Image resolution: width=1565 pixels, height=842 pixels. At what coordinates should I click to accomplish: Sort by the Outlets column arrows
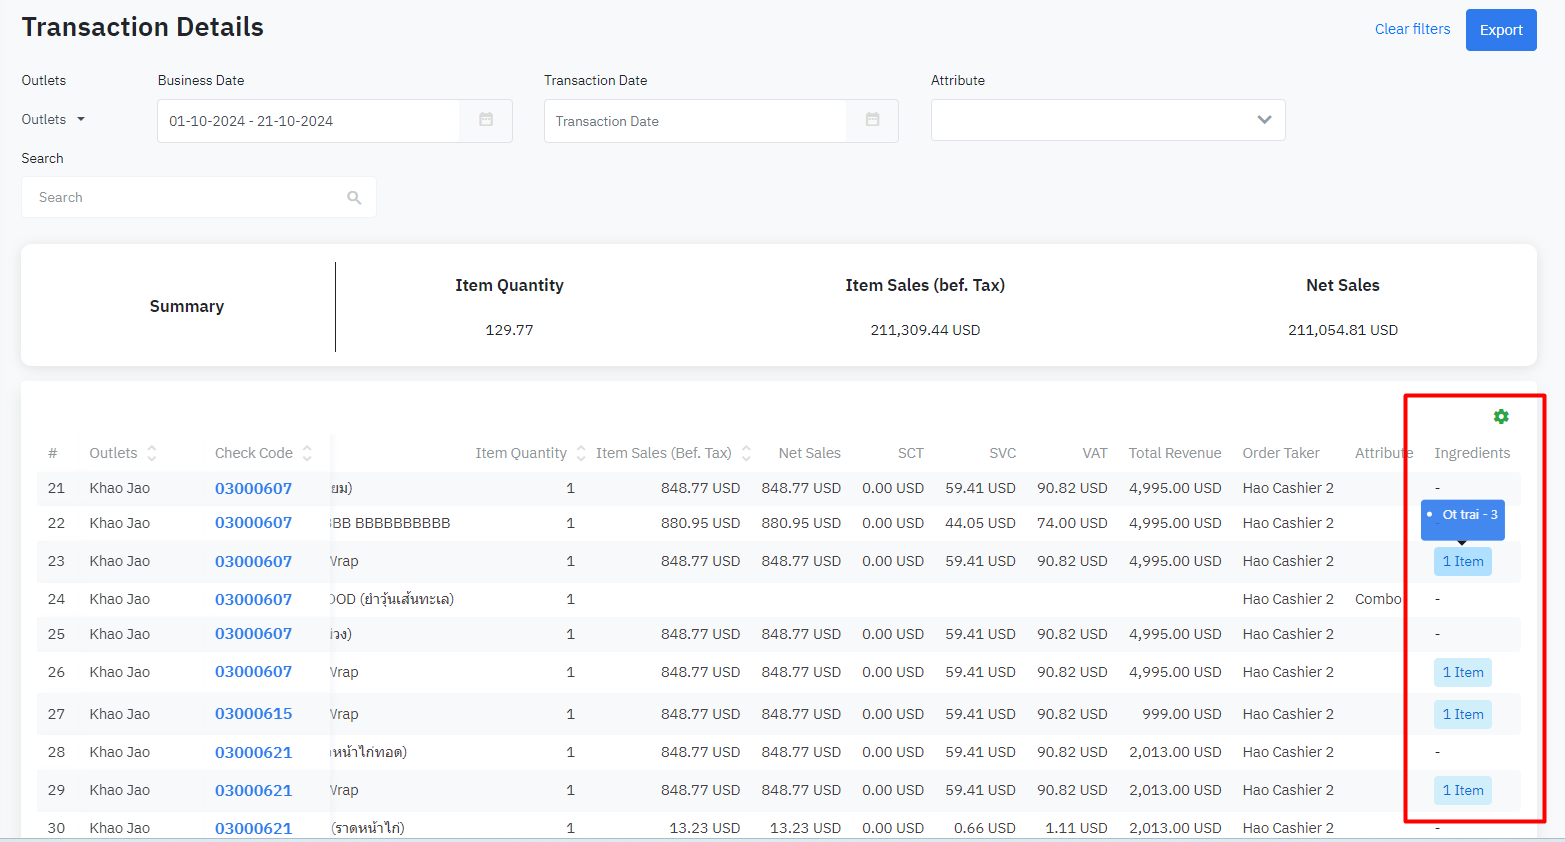[152, 453]
